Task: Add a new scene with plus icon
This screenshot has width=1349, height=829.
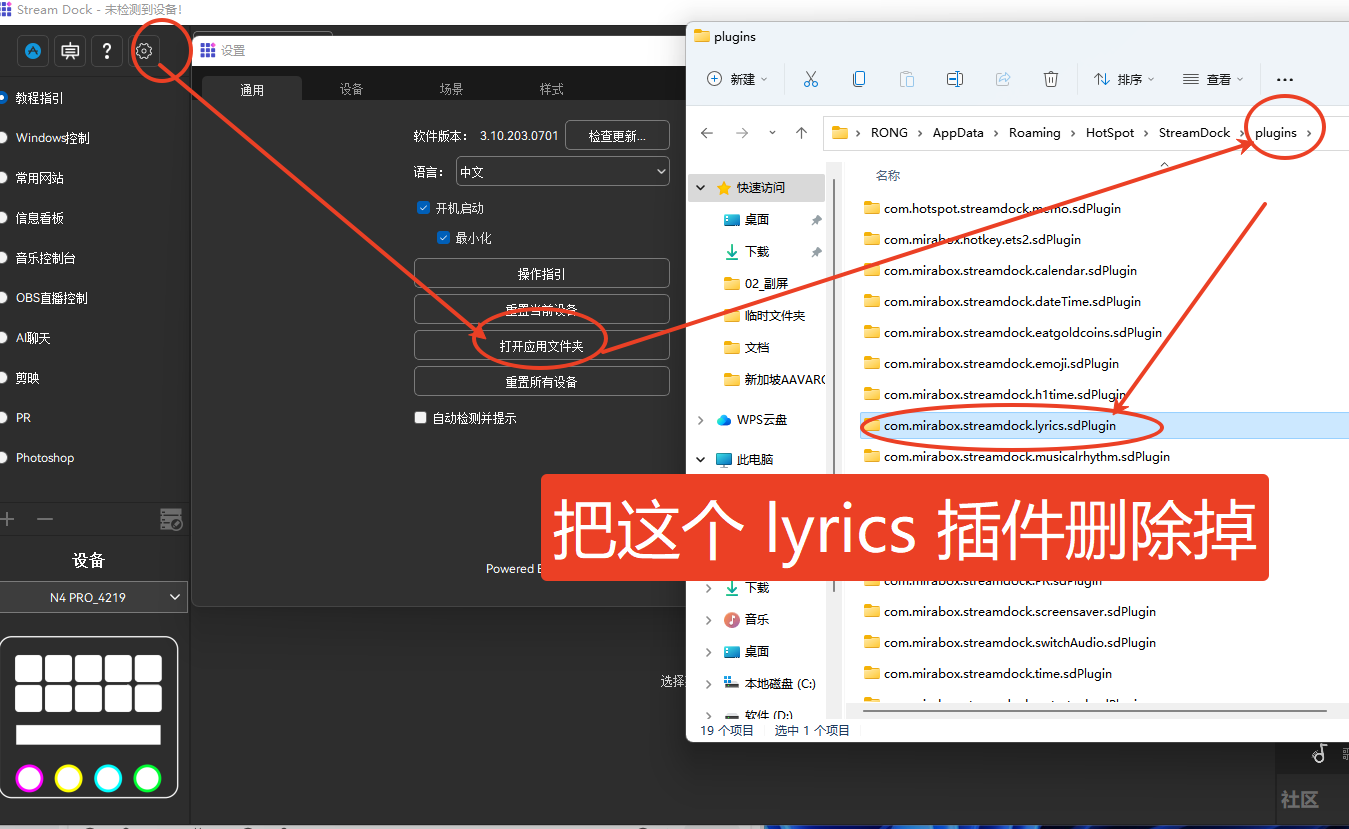Action: pos(8,519)
